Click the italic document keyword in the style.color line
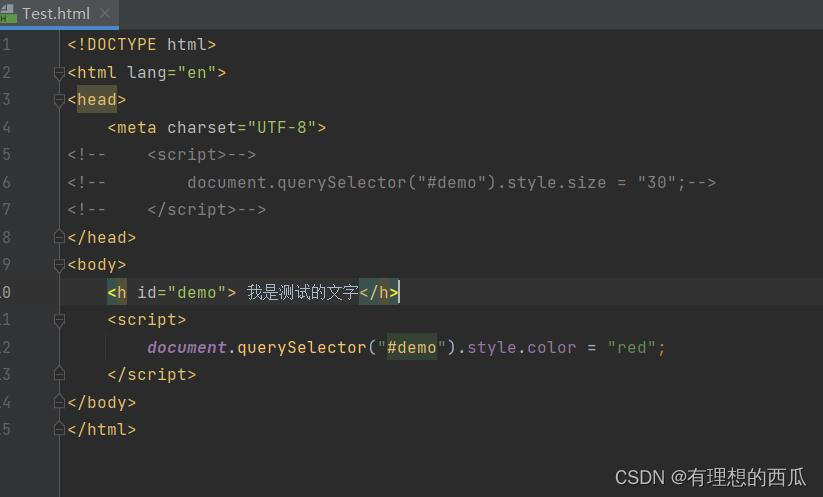823x497 pixels. pos(187,347)
